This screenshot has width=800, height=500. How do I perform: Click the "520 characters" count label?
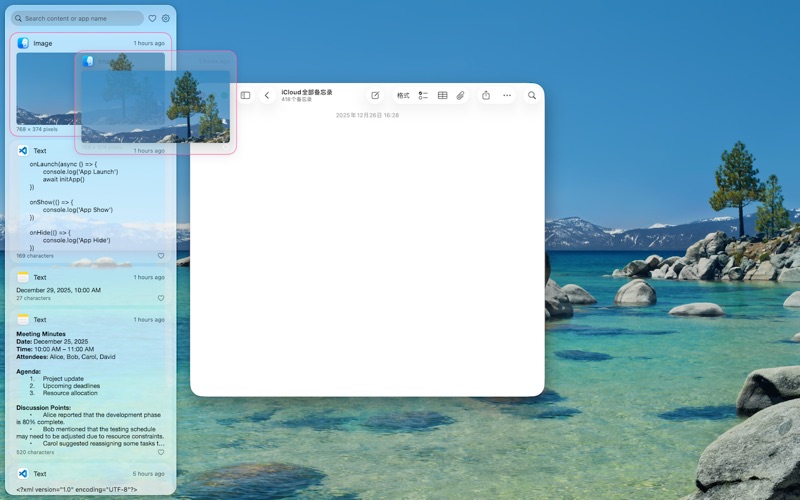(35, 452)
